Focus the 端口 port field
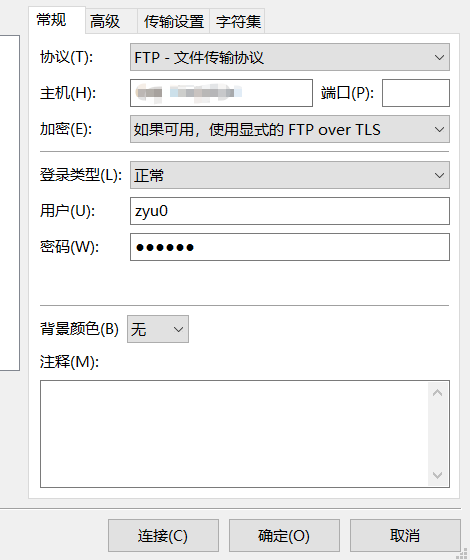 tap(416, 93)
